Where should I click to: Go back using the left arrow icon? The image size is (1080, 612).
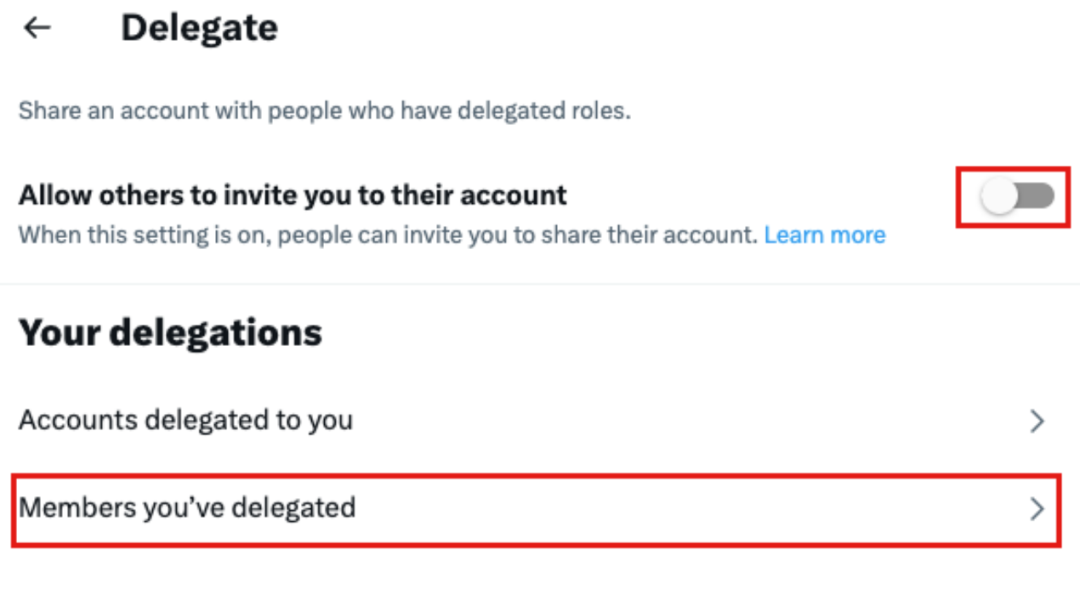(x=37, y=28)
